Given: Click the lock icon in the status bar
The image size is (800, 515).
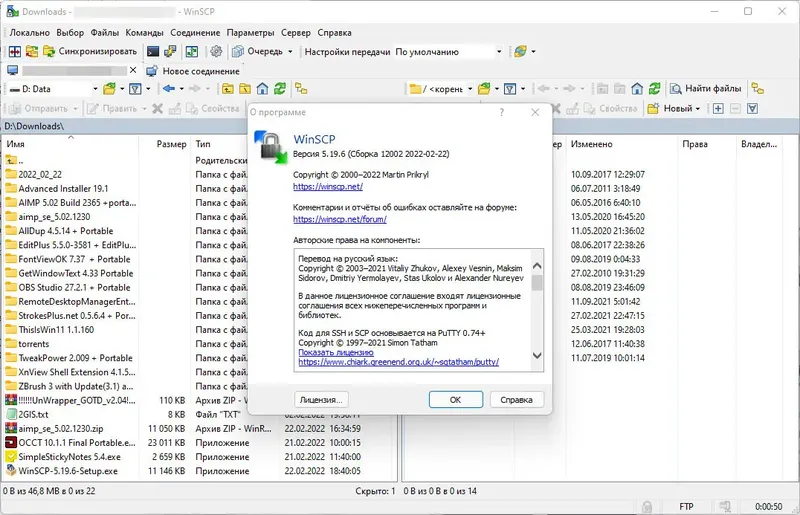Looking at the screenshot, I should coord(647,506).
